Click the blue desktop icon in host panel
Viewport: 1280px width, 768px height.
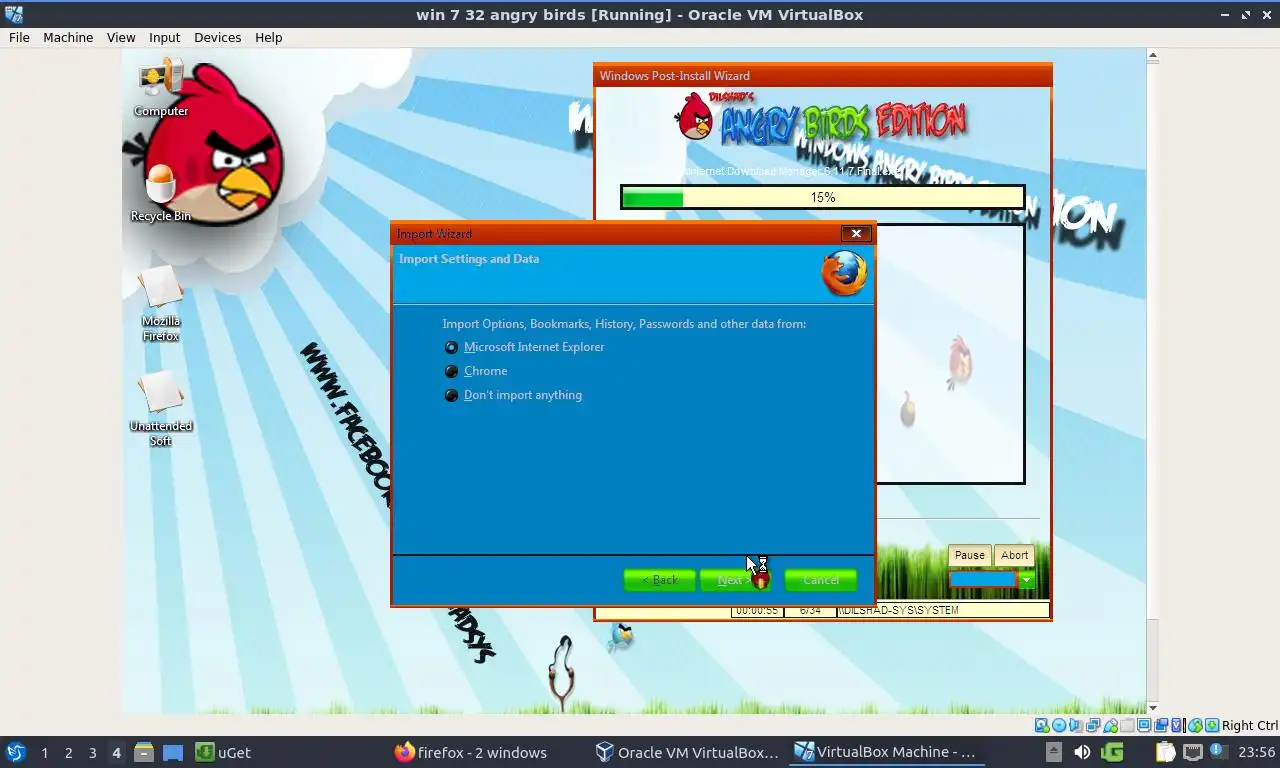pos(173,752)
